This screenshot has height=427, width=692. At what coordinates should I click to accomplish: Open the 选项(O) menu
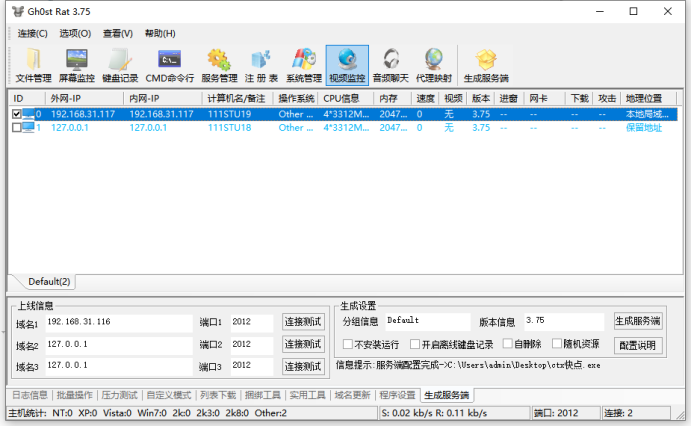(75, 34)
